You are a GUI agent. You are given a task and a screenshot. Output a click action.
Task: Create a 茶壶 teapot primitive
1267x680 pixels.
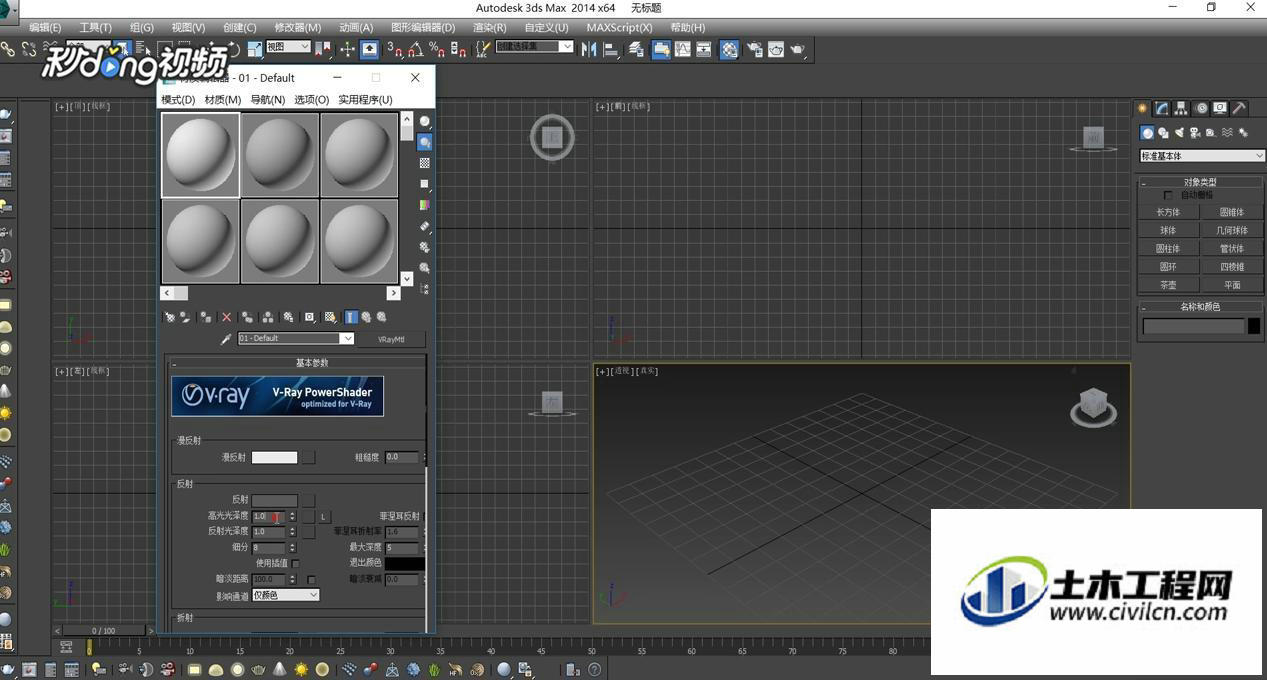click(1168, 285)
